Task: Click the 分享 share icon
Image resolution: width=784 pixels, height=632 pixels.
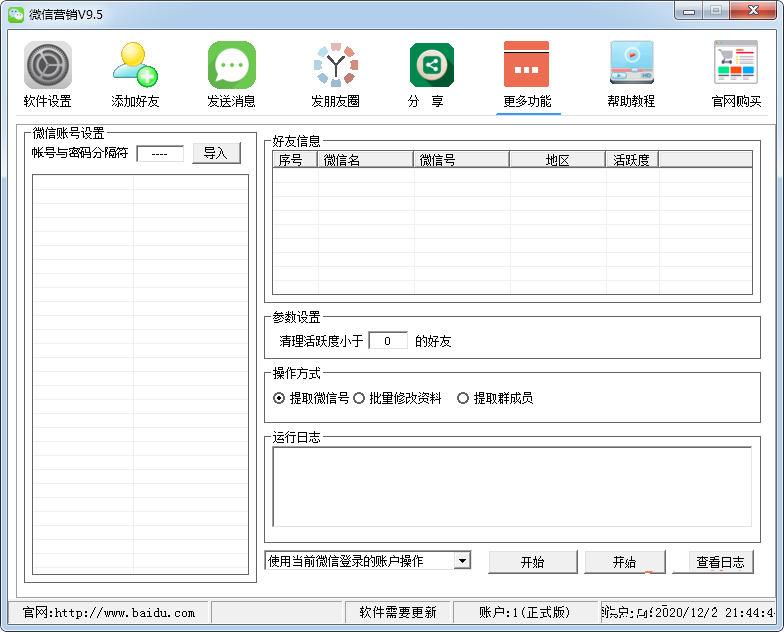Action: pyautogui.click(x=432, y=65)
